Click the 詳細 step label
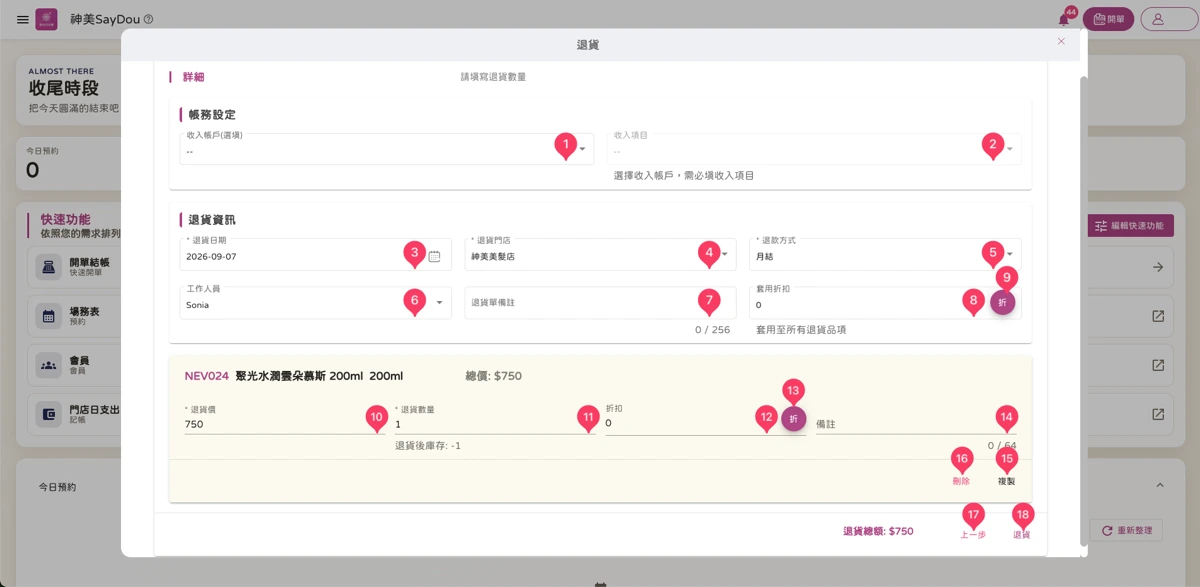 [x=193, y=77]
